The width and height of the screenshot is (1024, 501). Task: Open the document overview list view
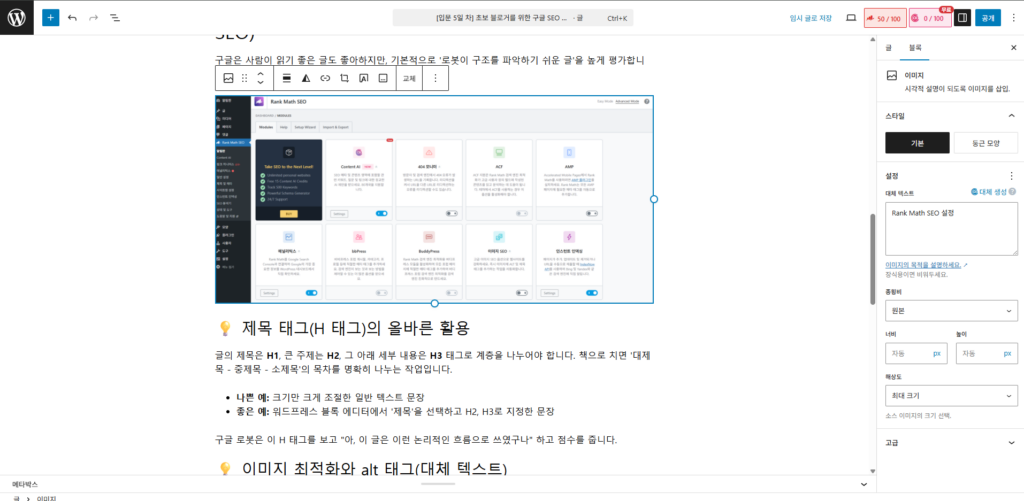coord(115,18)
